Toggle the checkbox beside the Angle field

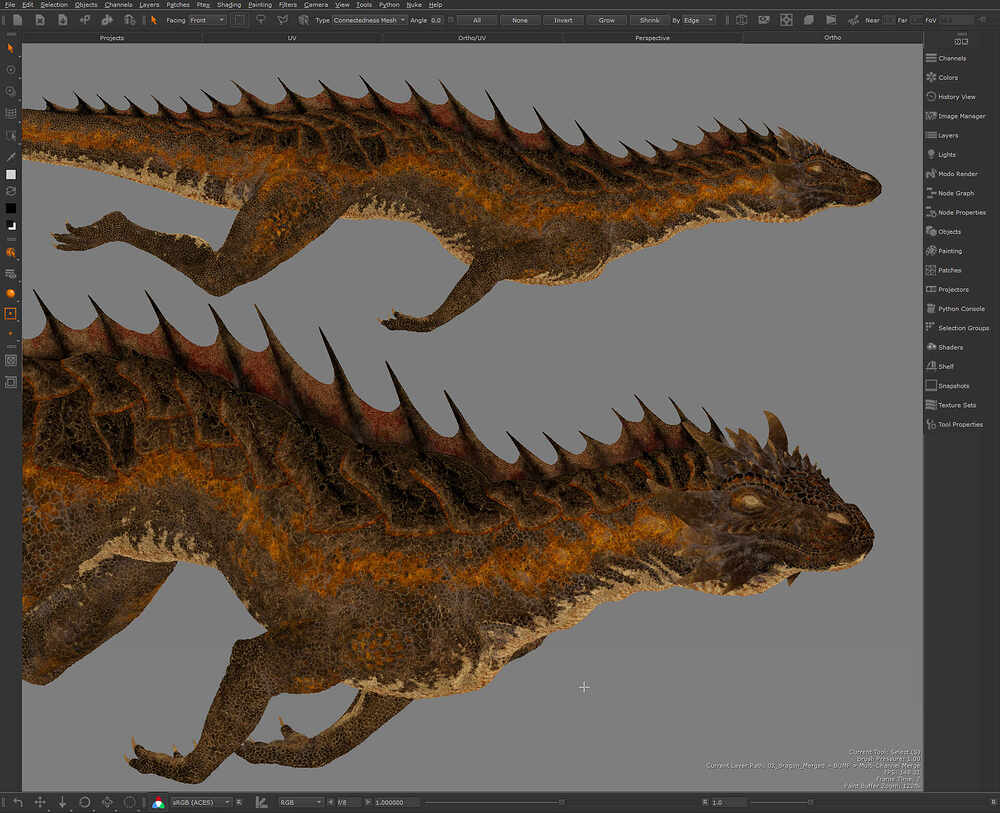tap(451, 20)
